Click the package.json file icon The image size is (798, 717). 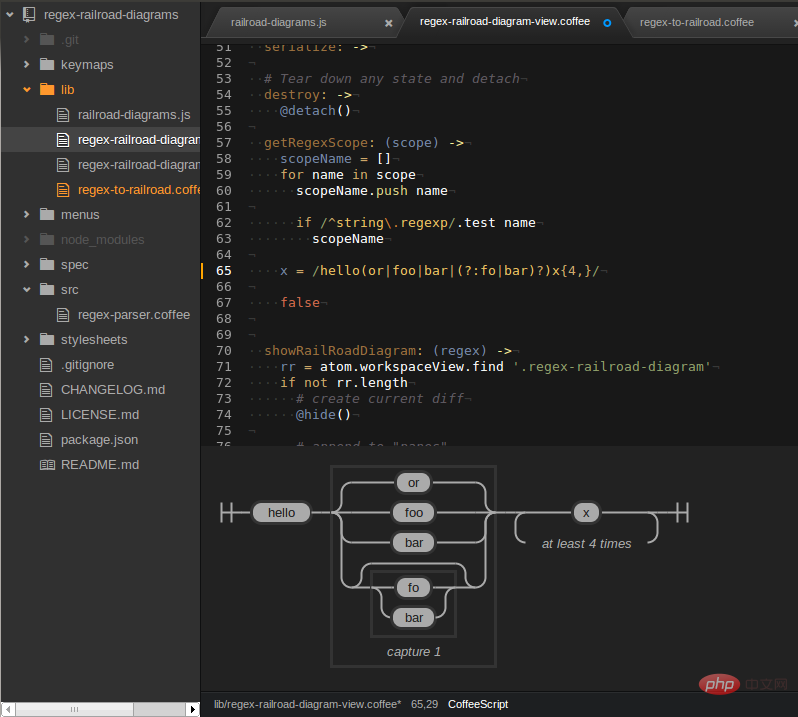coord(46,440)
